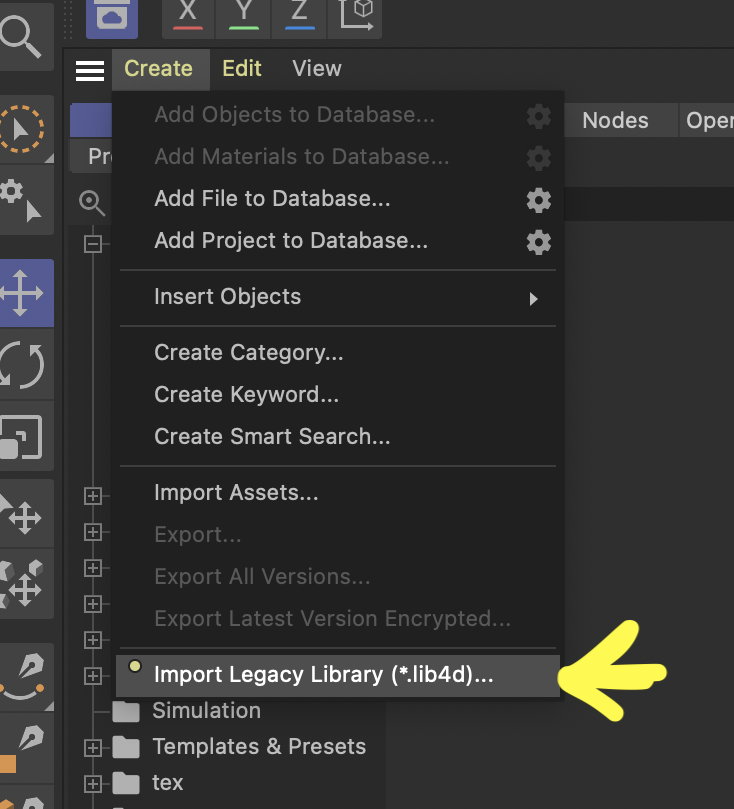The width and height of the screenshot is (734, 809).
Task: Select the Rotate tool
Action: 22,364
